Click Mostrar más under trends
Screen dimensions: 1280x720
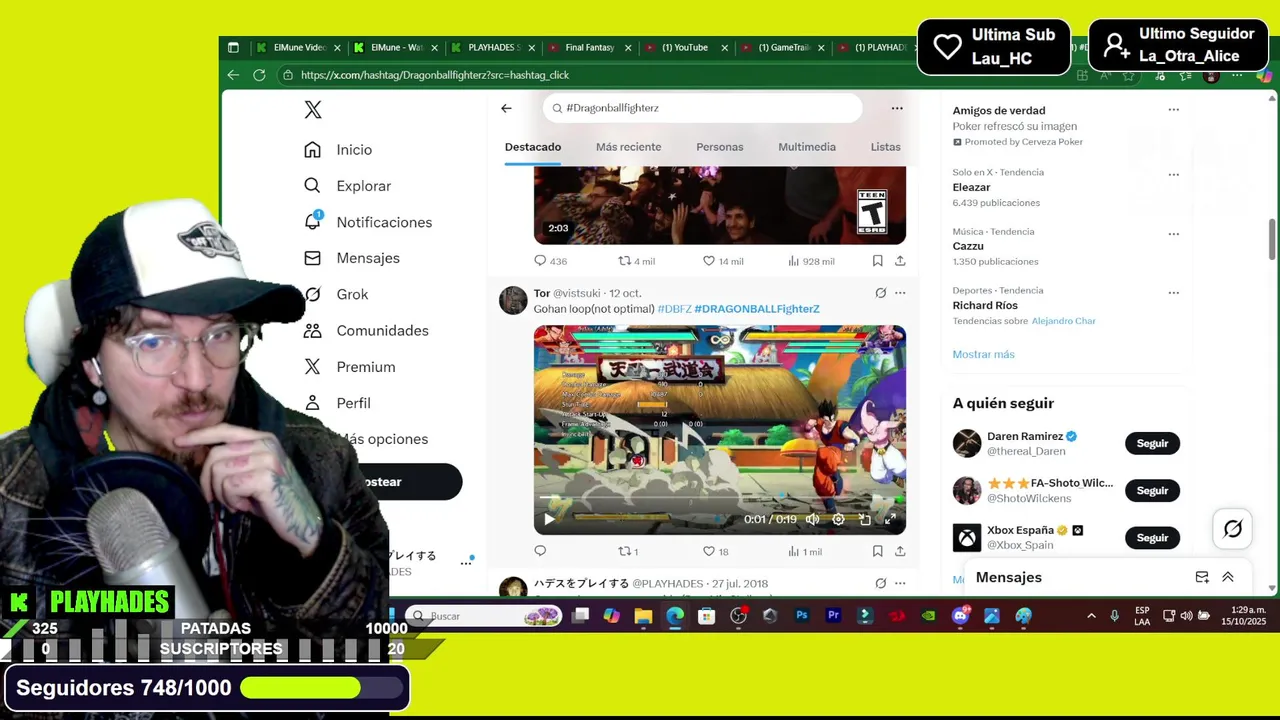[x=983, y=354]
